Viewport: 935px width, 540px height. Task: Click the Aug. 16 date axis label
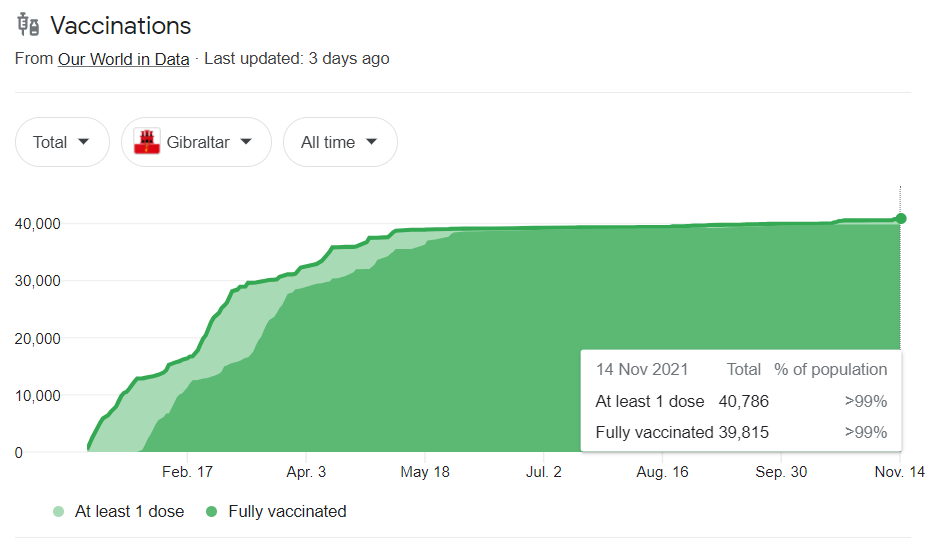[x=662, y=473]
